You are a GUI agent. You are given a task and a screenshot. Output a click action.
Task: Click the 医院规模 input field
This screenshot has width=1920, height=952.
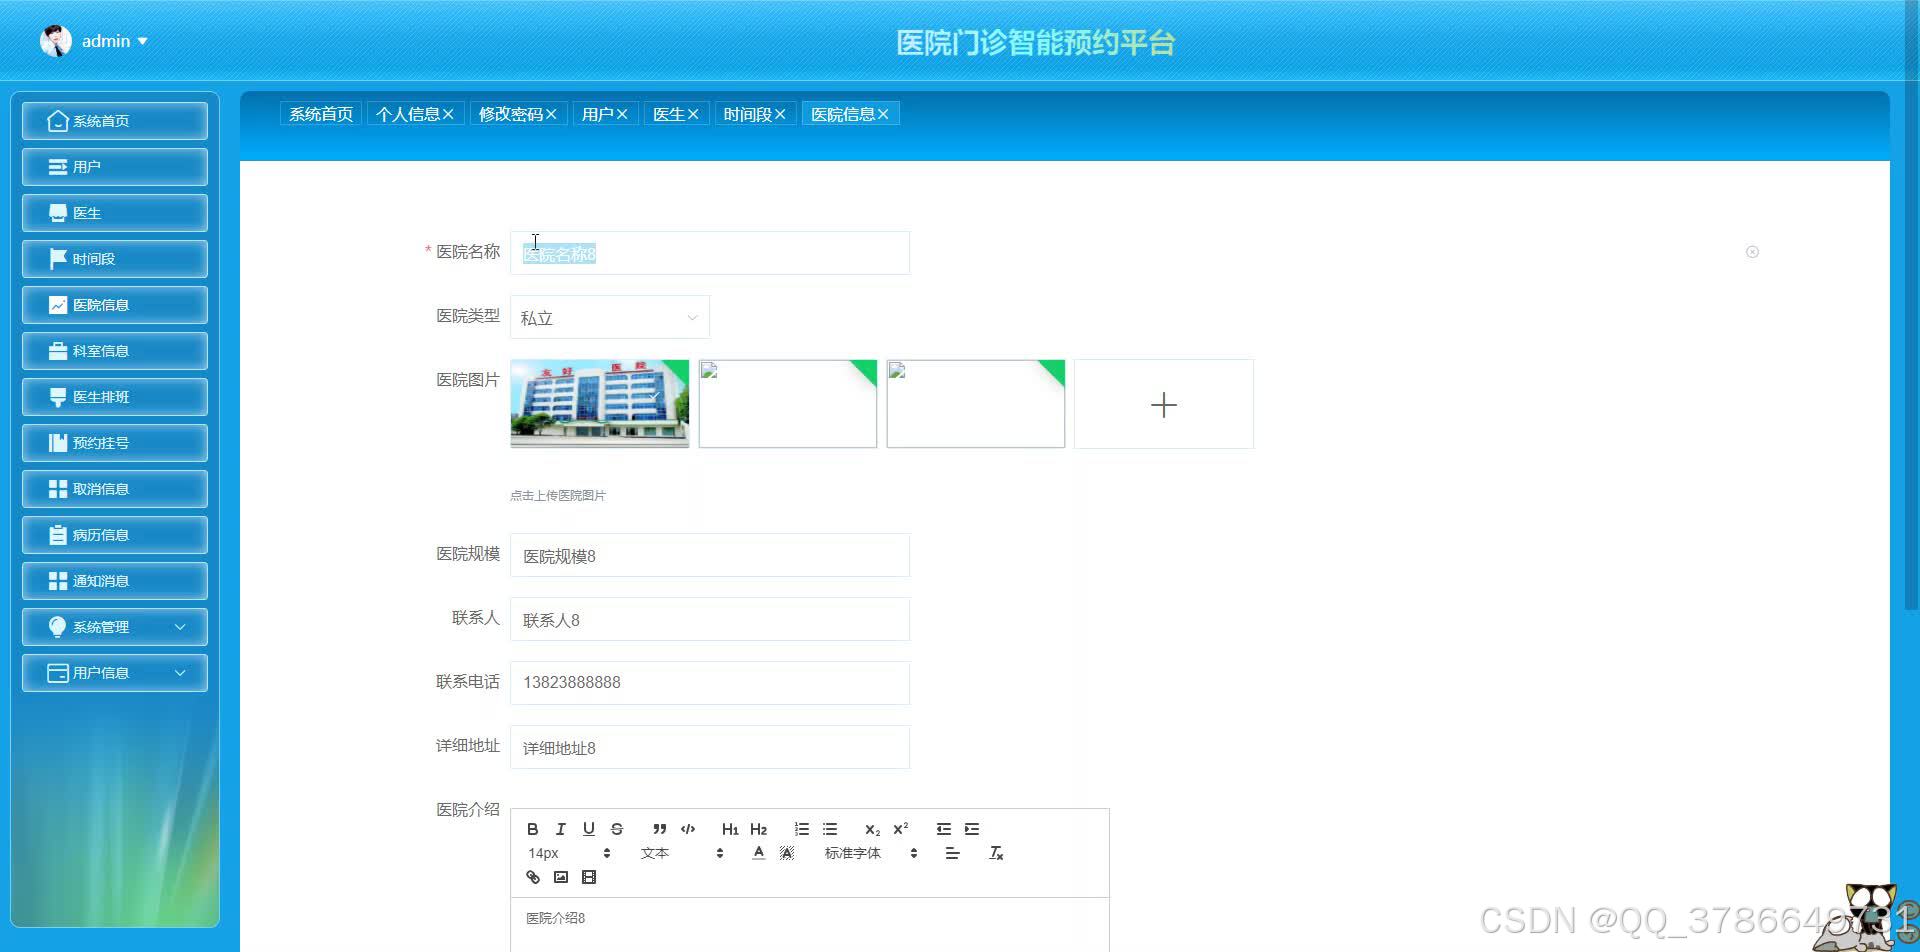[710, 555]
